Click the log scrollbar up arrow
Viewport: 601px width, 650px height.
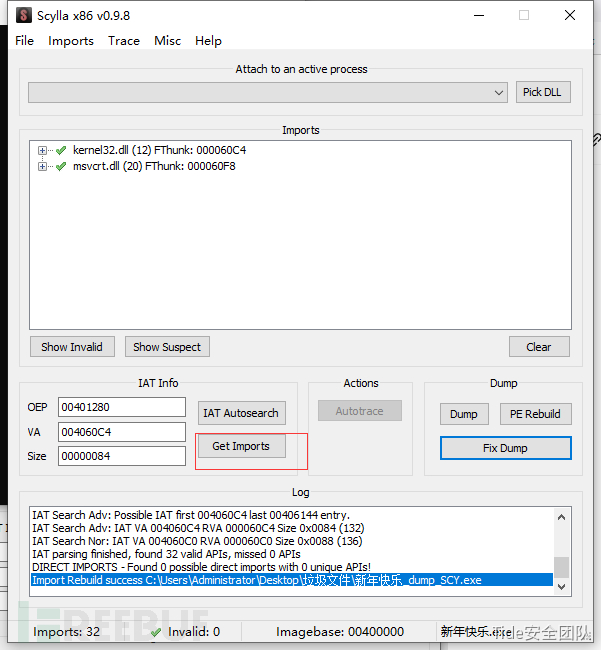click(x=562, y=517)
